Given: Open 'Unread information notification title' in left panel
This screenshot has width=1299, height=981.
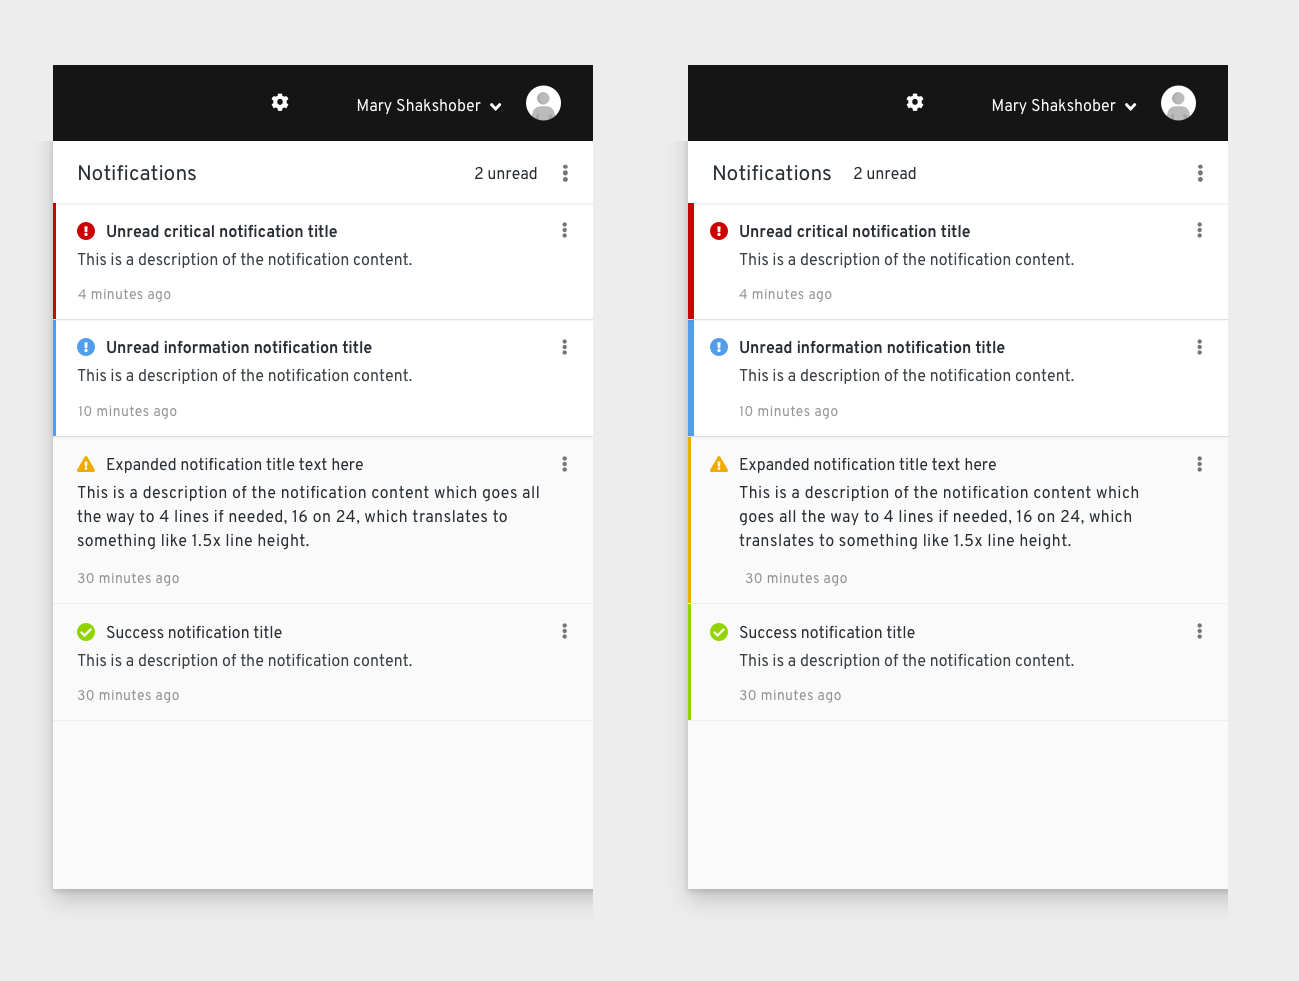Looking at the screenshot, I should [x=239, y=347].
